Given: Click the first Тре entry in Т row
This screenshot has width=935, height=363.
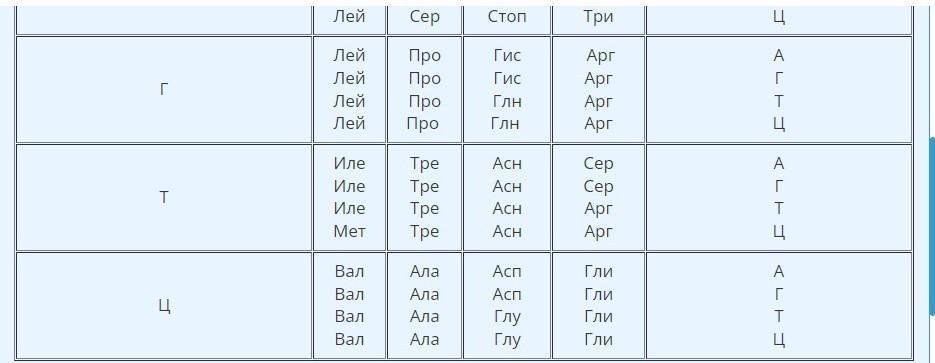Looking at the screenshot, I should click(x=424, y=163).
